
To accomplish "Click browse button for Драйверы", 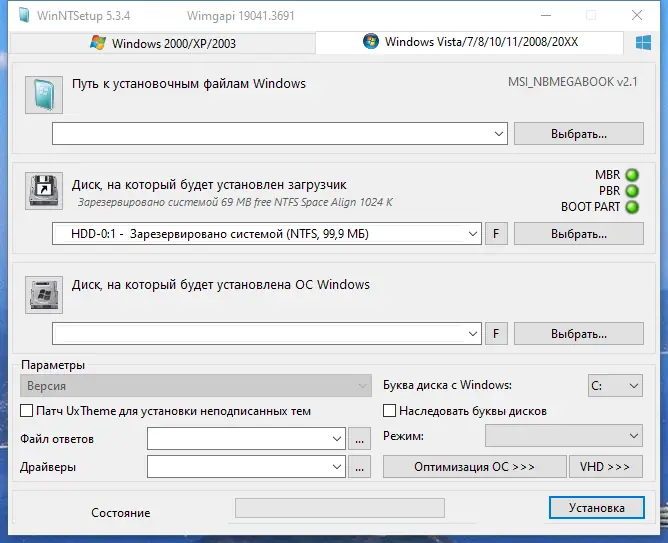I will 360,467.
